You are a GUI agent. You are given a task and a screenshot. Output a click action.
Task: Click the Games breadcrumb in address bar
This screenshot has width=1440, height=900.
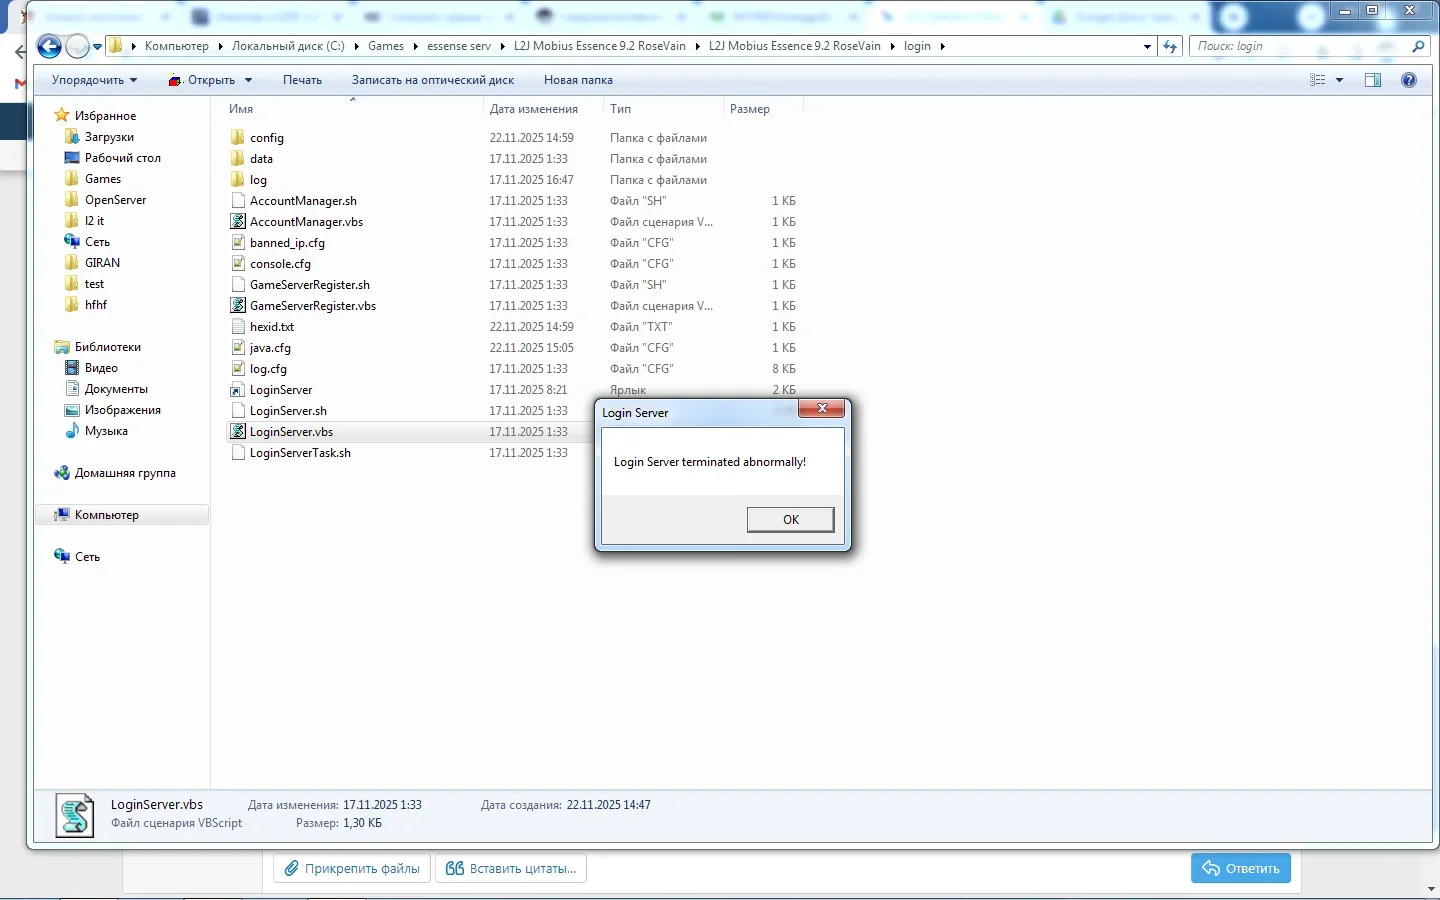point(385,46)
